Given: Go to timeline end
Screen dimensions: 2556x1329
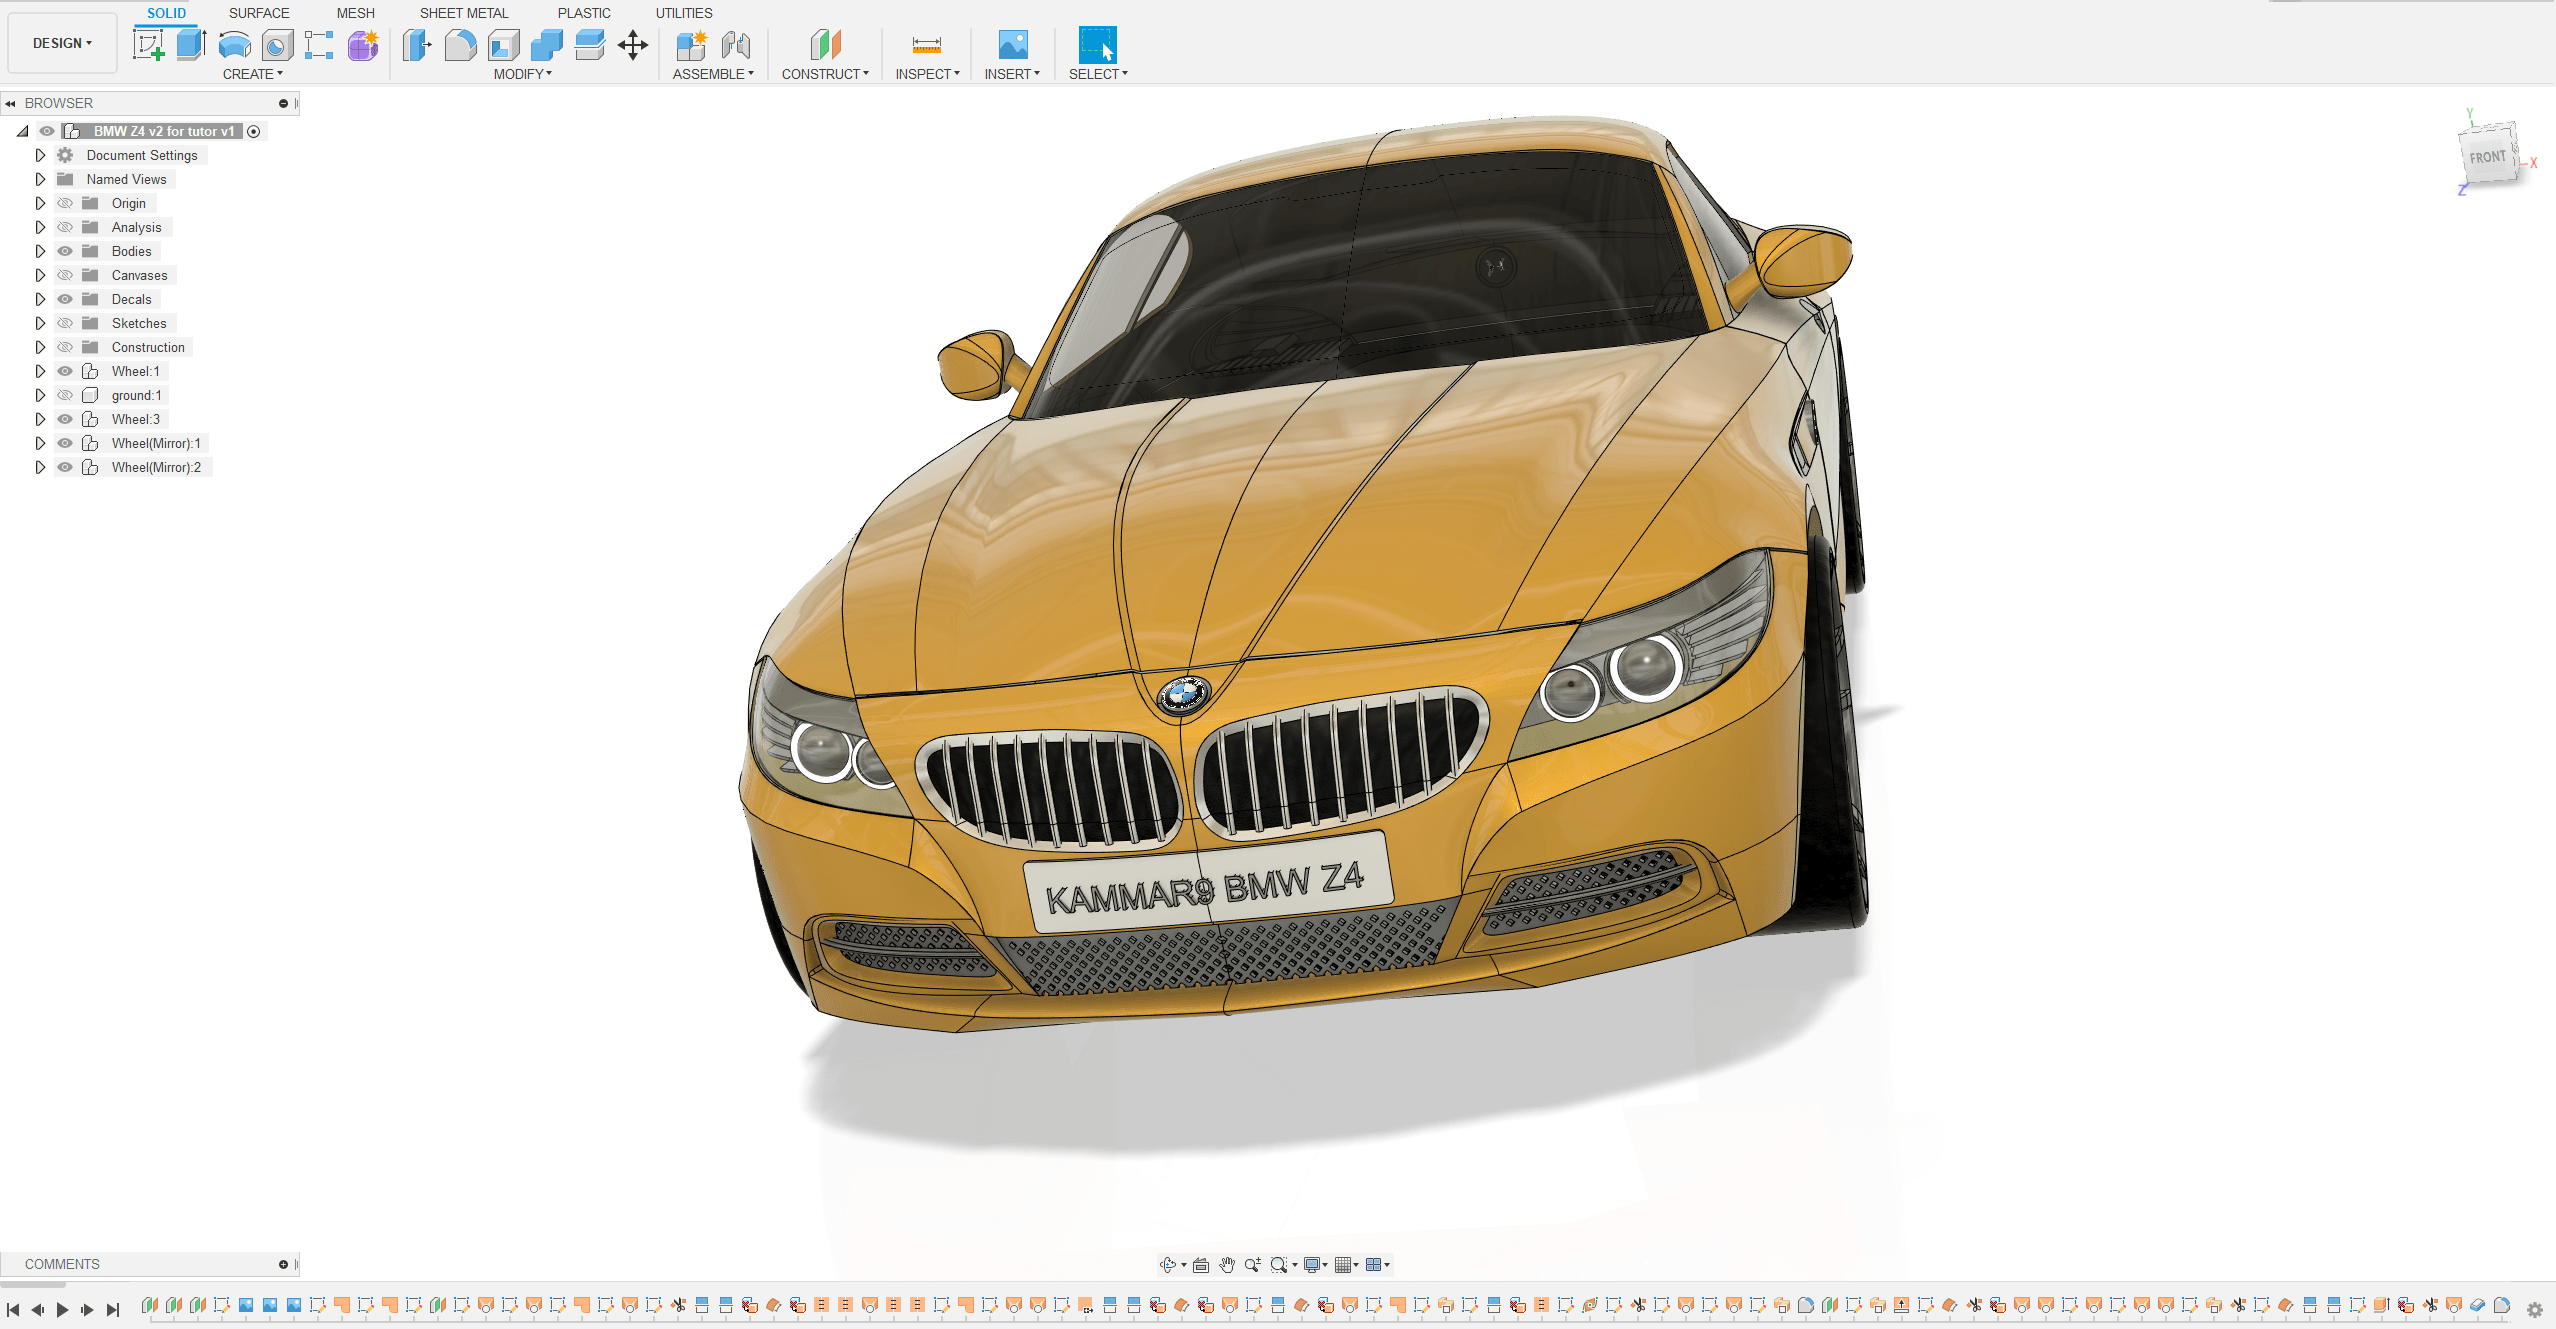Looking at the screenshot, I should click(x=113, y=1309).
